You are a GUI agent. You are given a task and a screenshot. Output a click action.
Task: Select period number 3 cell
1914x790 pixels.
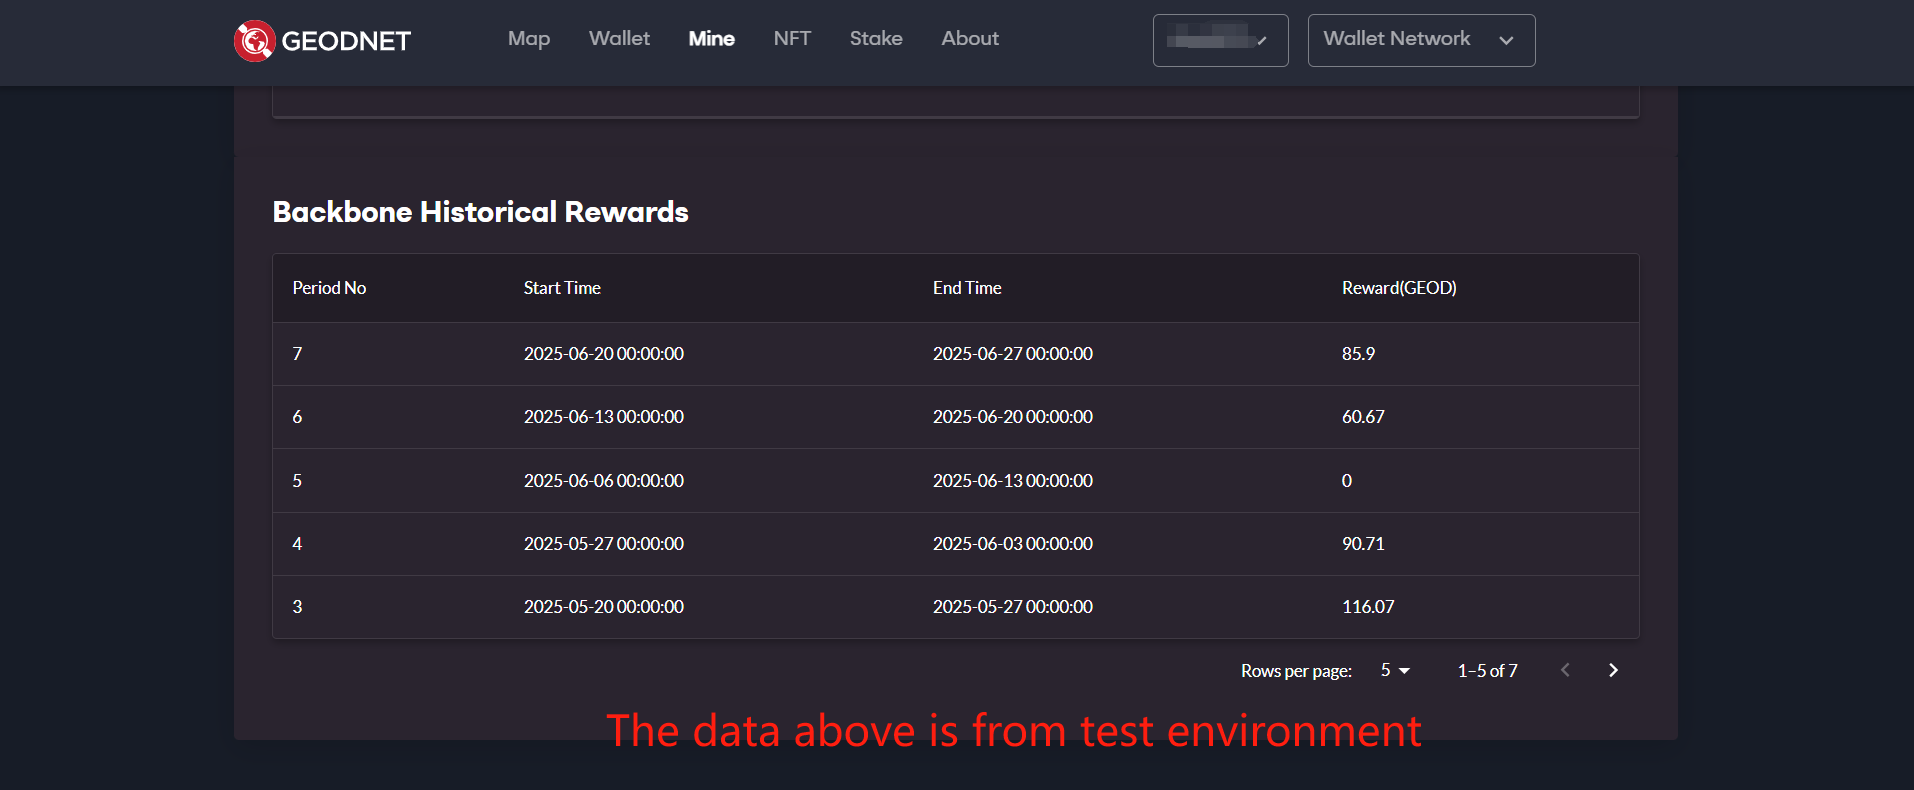point(297,607)
